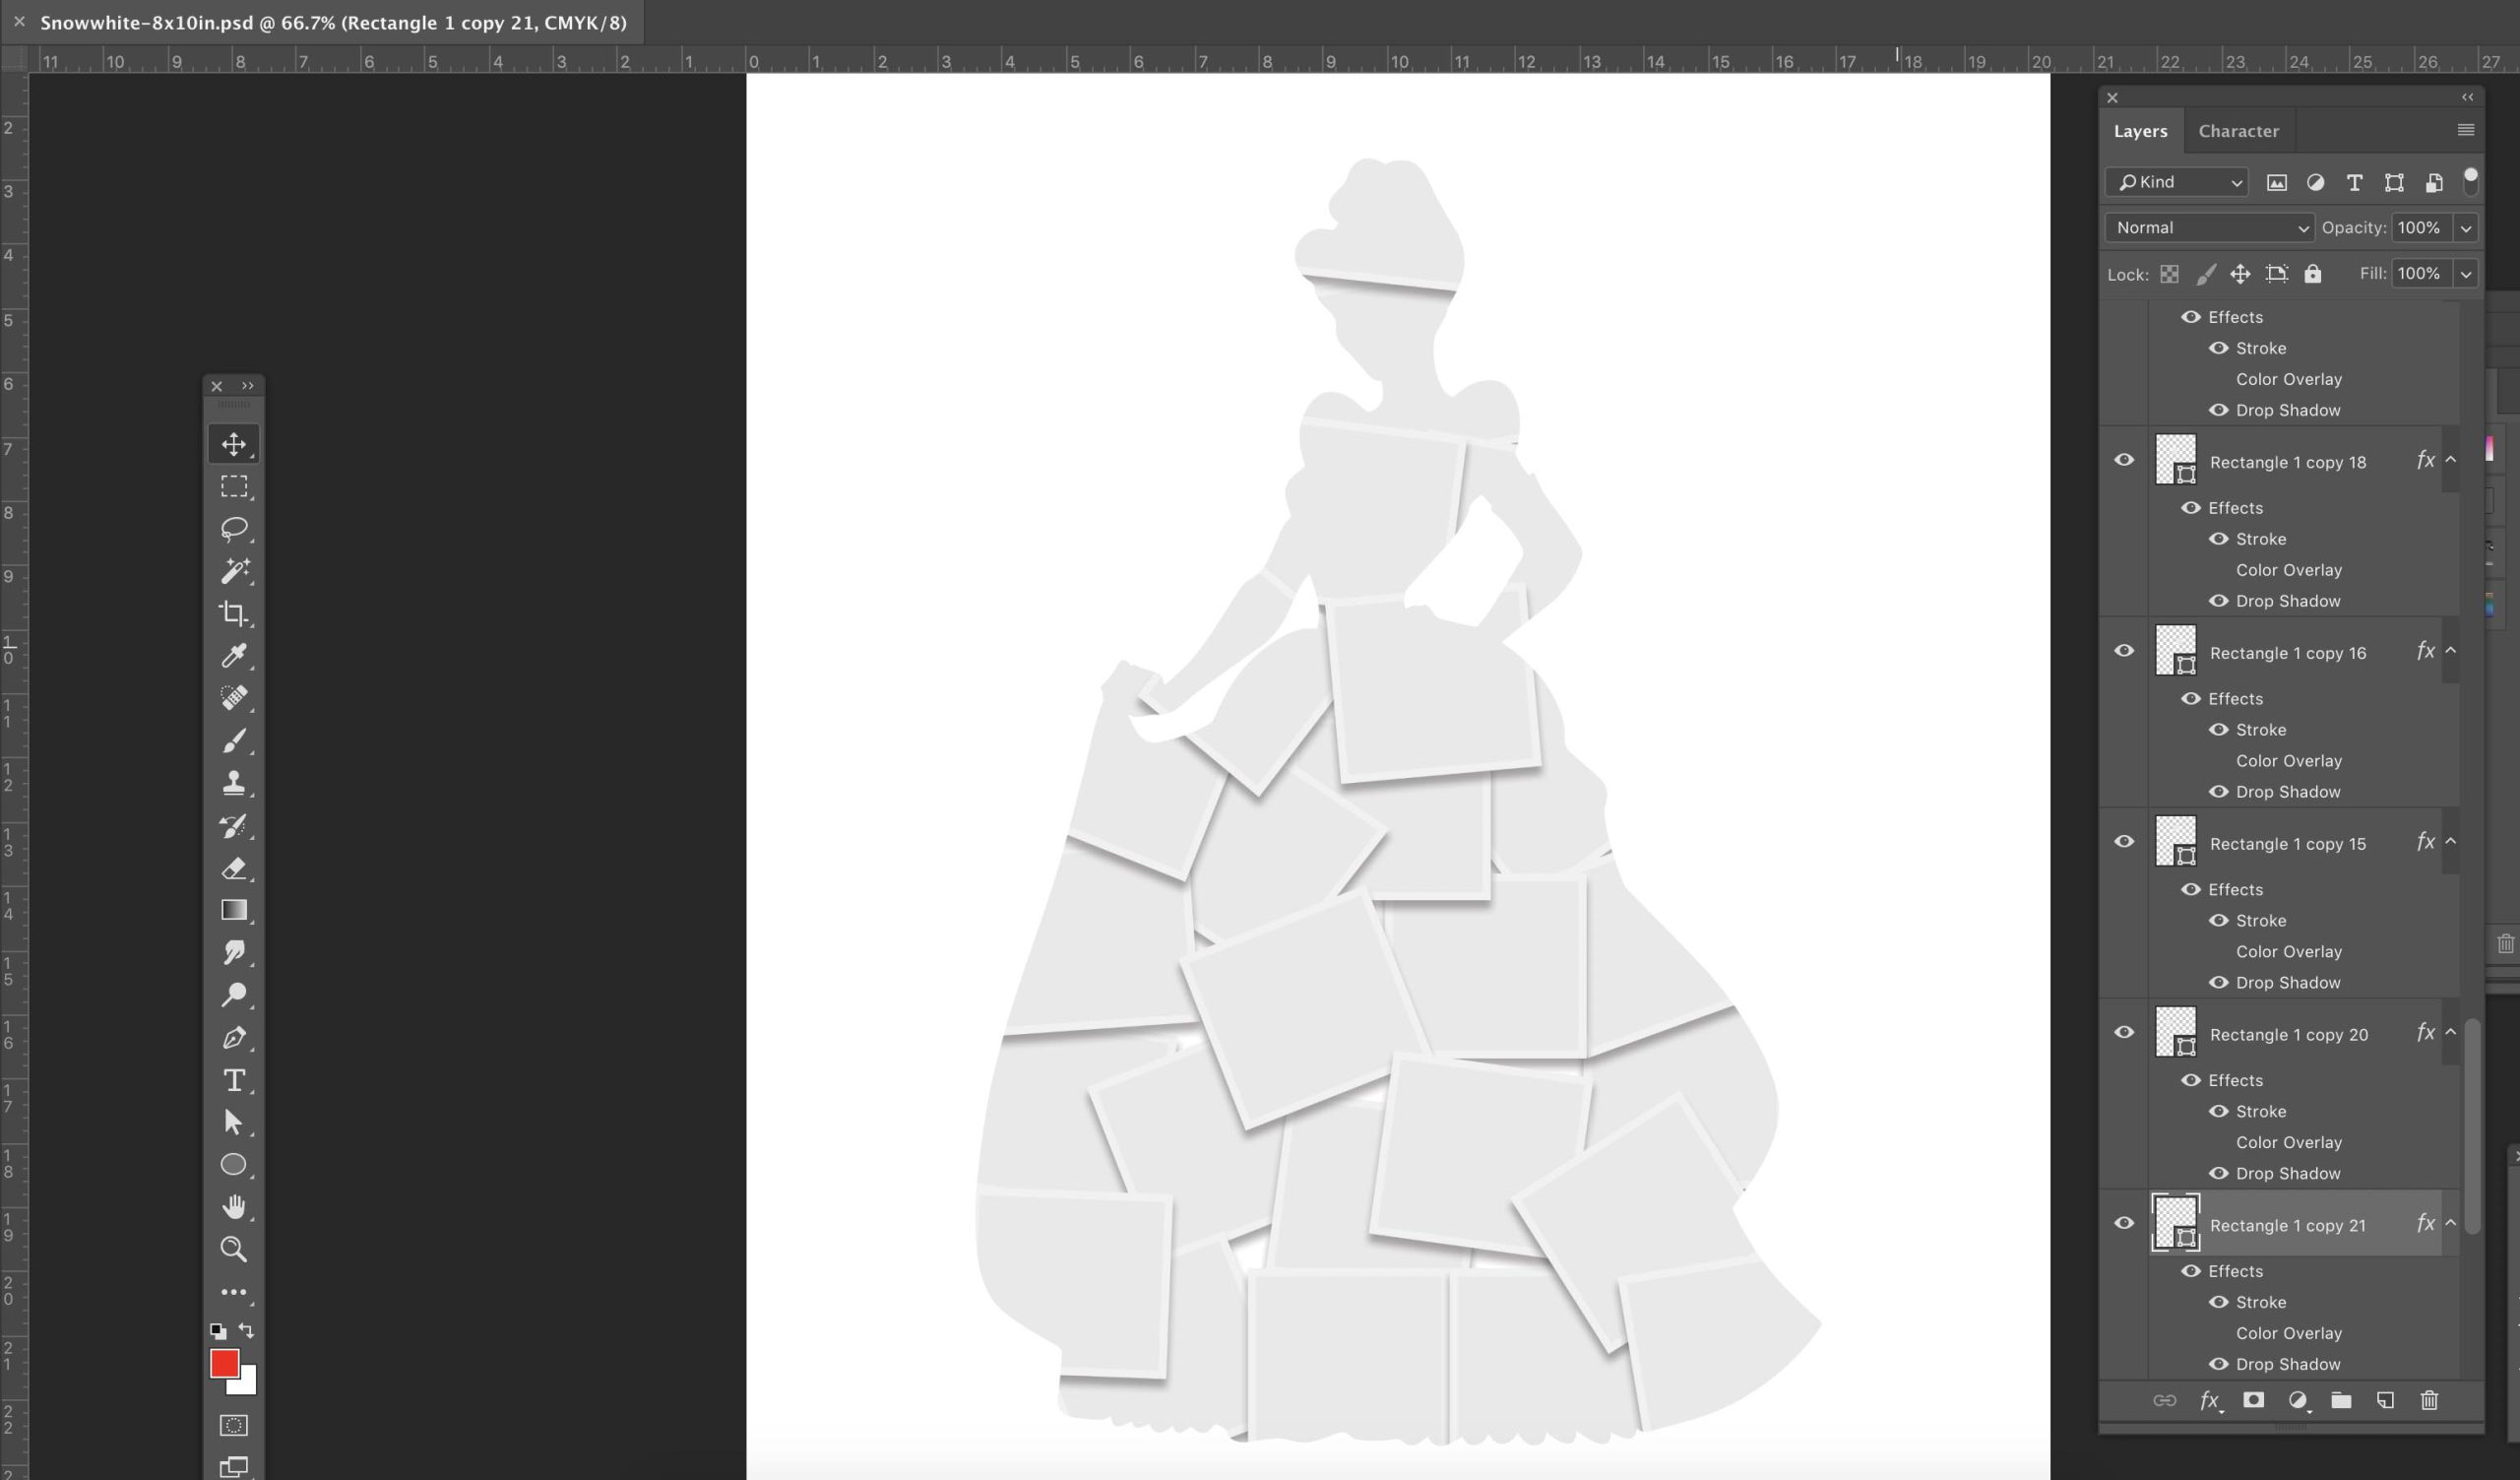
Task: Collapse effects of Rectangle 1 copy 20
Action: 2451,1032
